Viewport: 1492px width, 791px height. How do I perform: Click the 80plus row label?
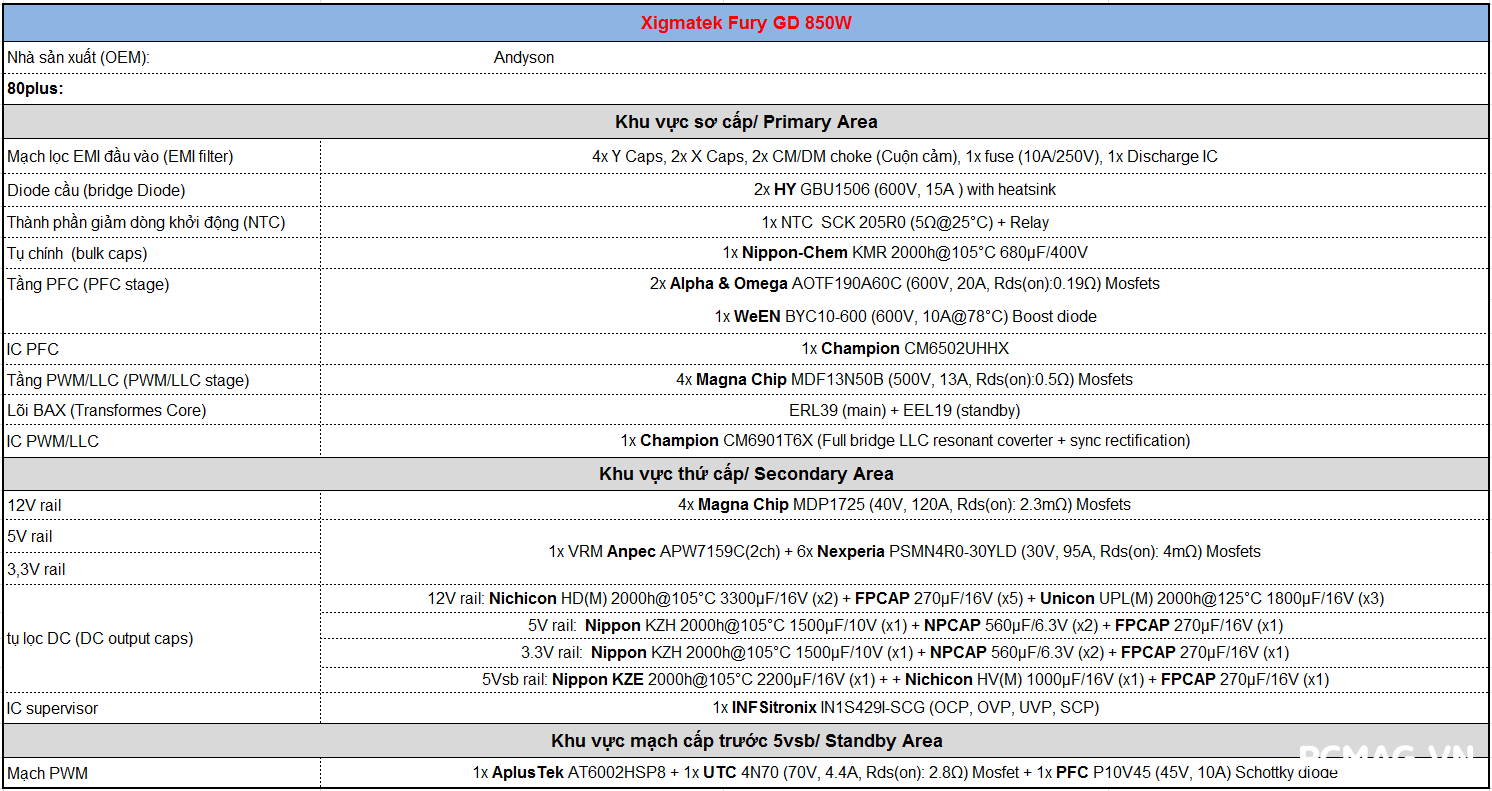(x=35, y=88)
